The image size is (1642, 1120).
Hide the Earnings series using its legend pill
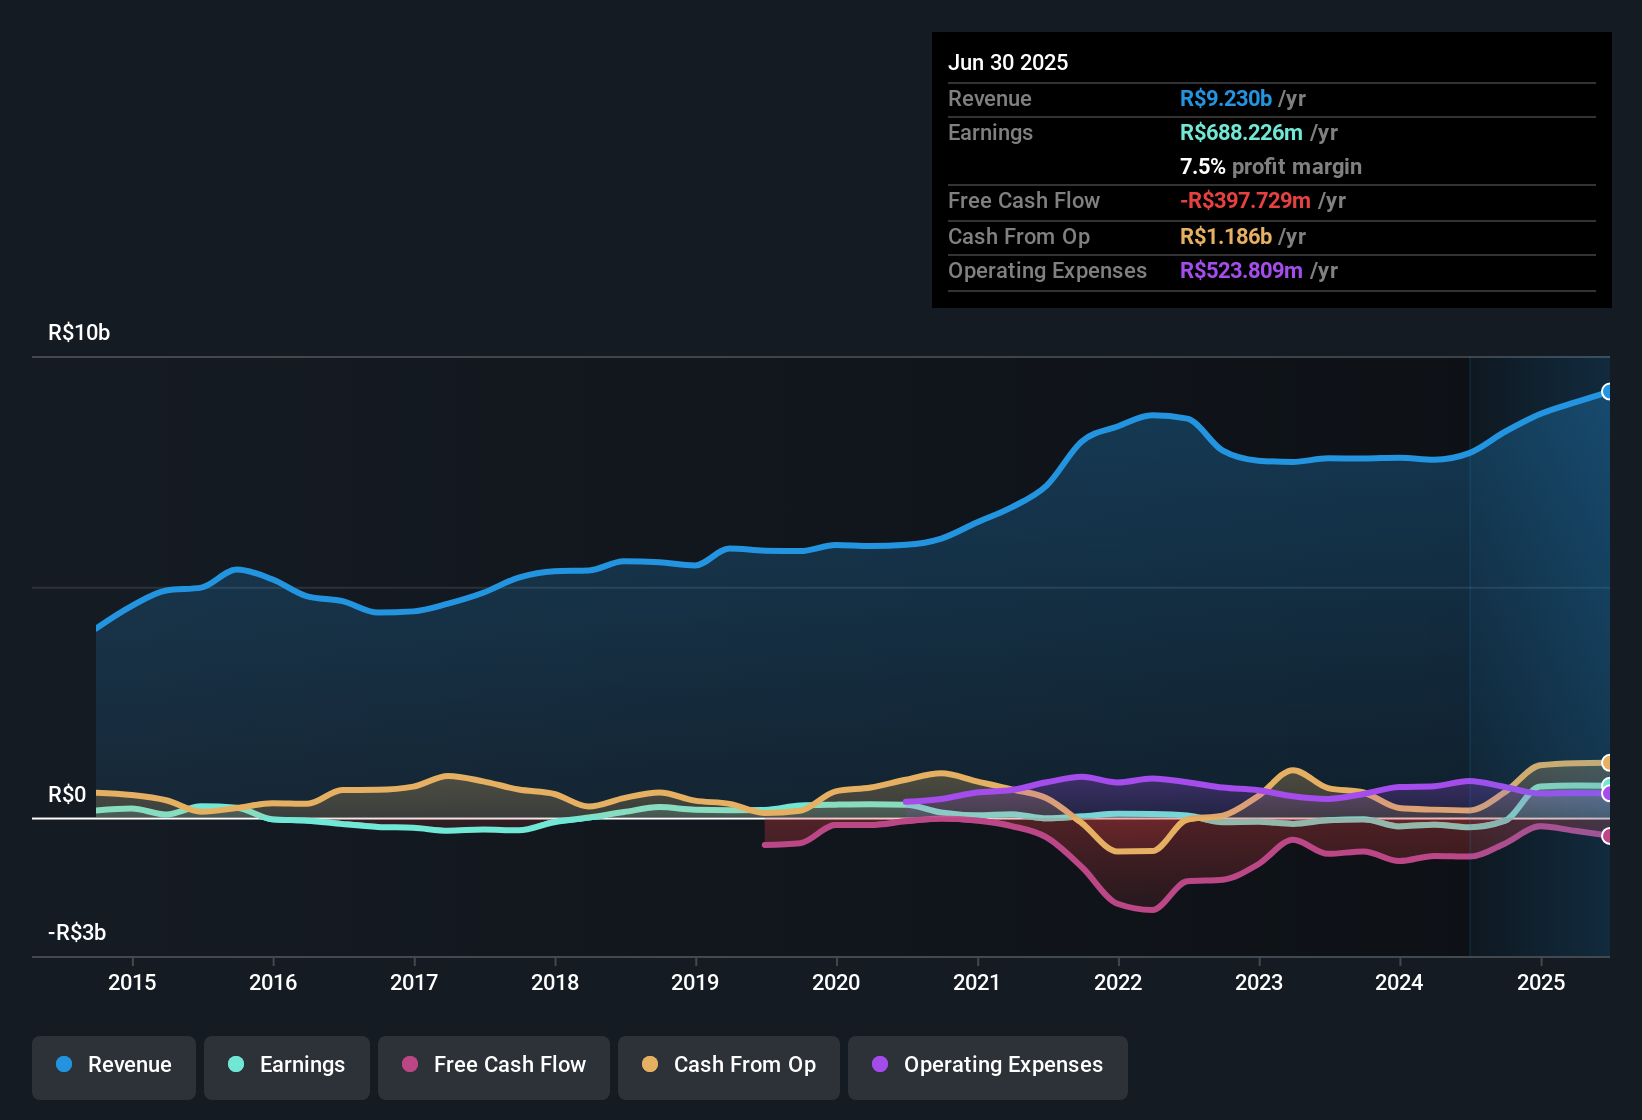point(286,1067)
